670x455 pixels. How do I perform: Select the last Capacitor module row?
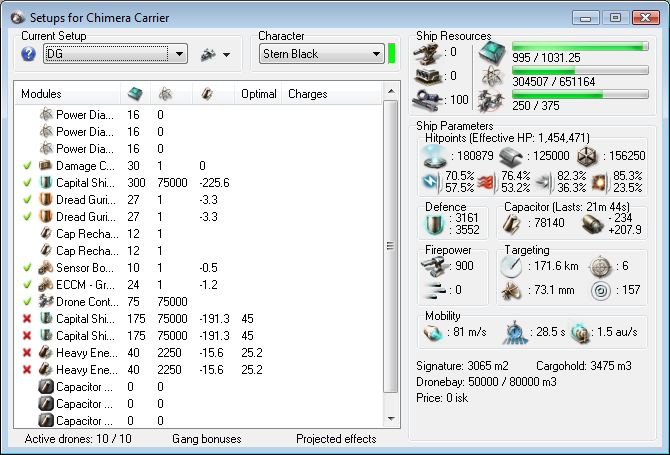(199, 420)
